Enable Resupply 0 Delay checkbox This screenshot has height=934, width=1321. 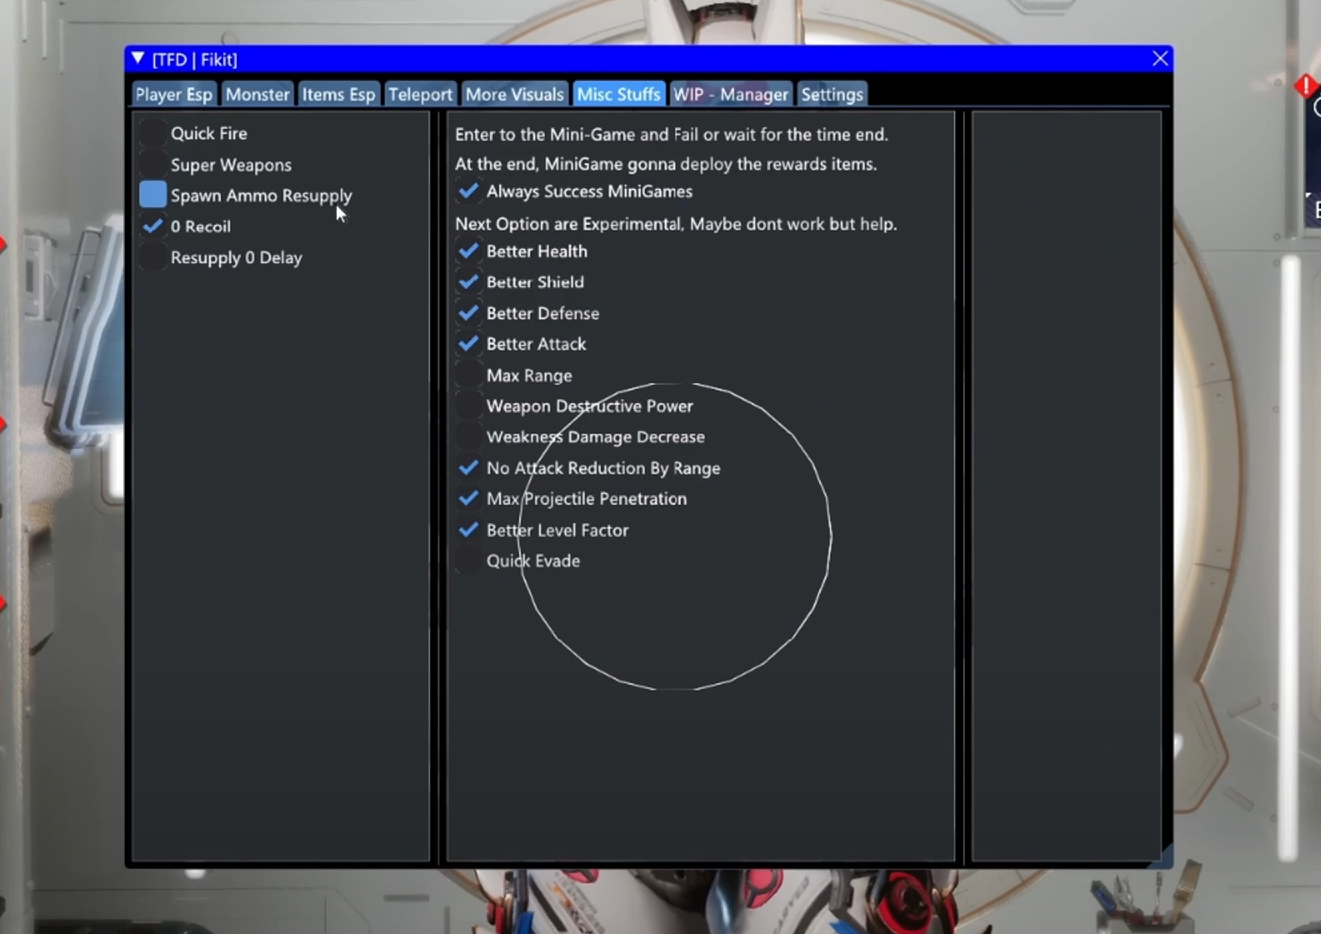click(x=153, y=258)
